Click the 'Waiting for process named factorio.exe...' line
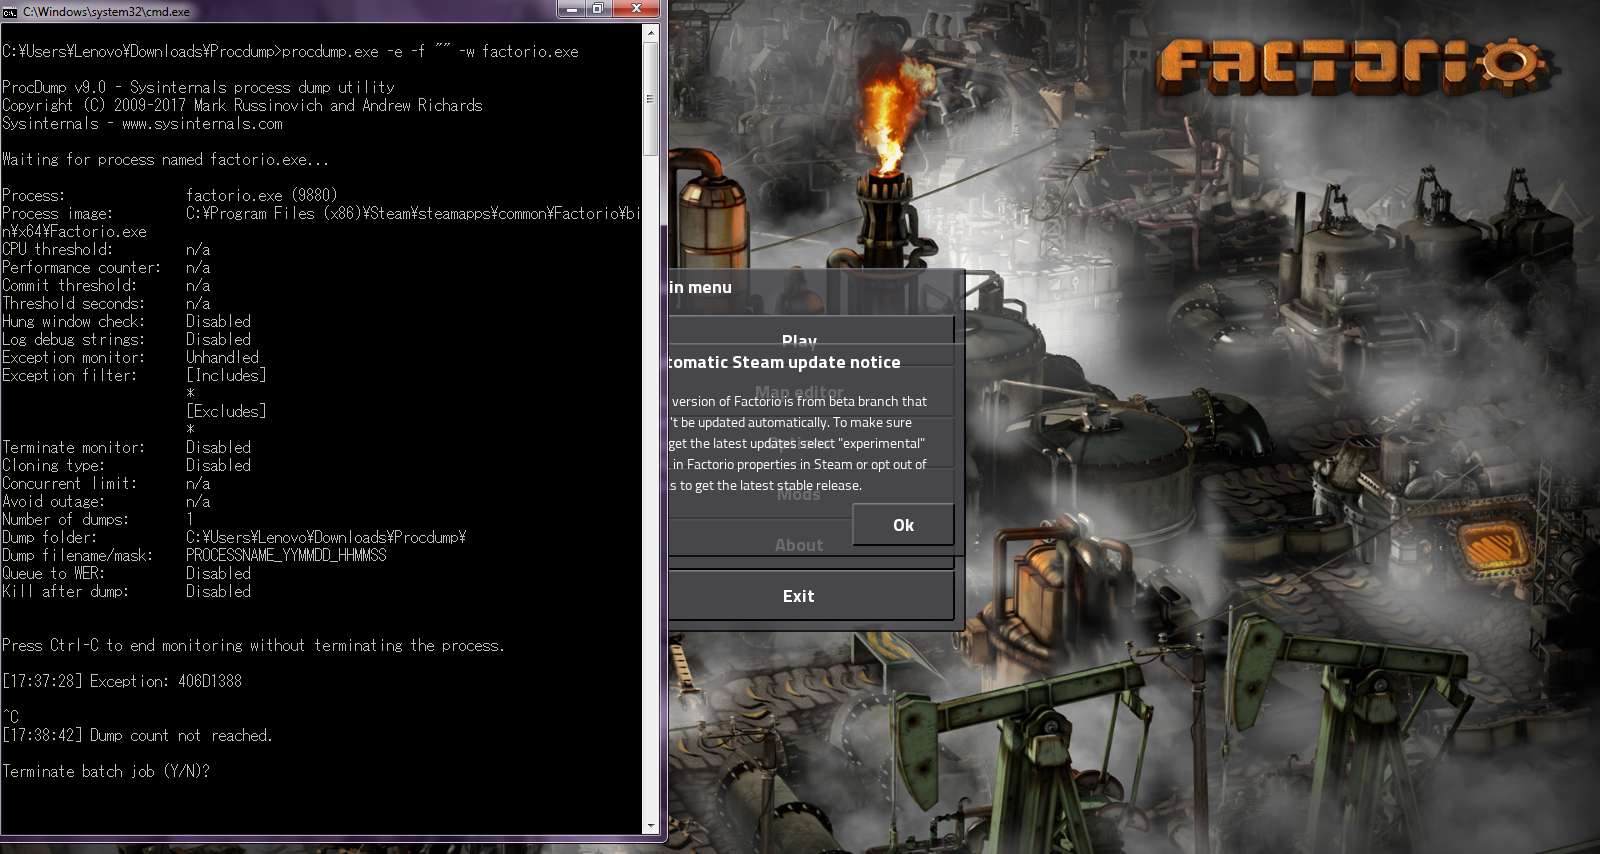Screen dimensions: 1600x854 [165, 159]
